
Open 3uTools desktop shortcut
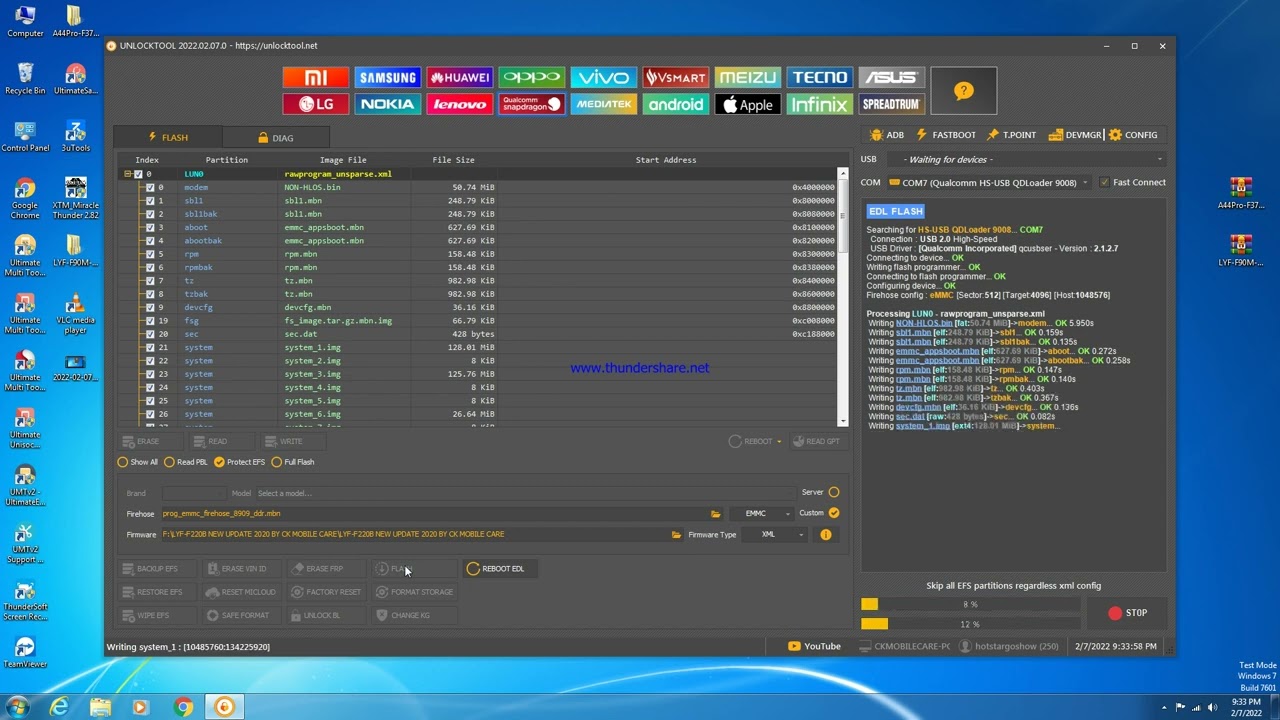click(75, 136)
